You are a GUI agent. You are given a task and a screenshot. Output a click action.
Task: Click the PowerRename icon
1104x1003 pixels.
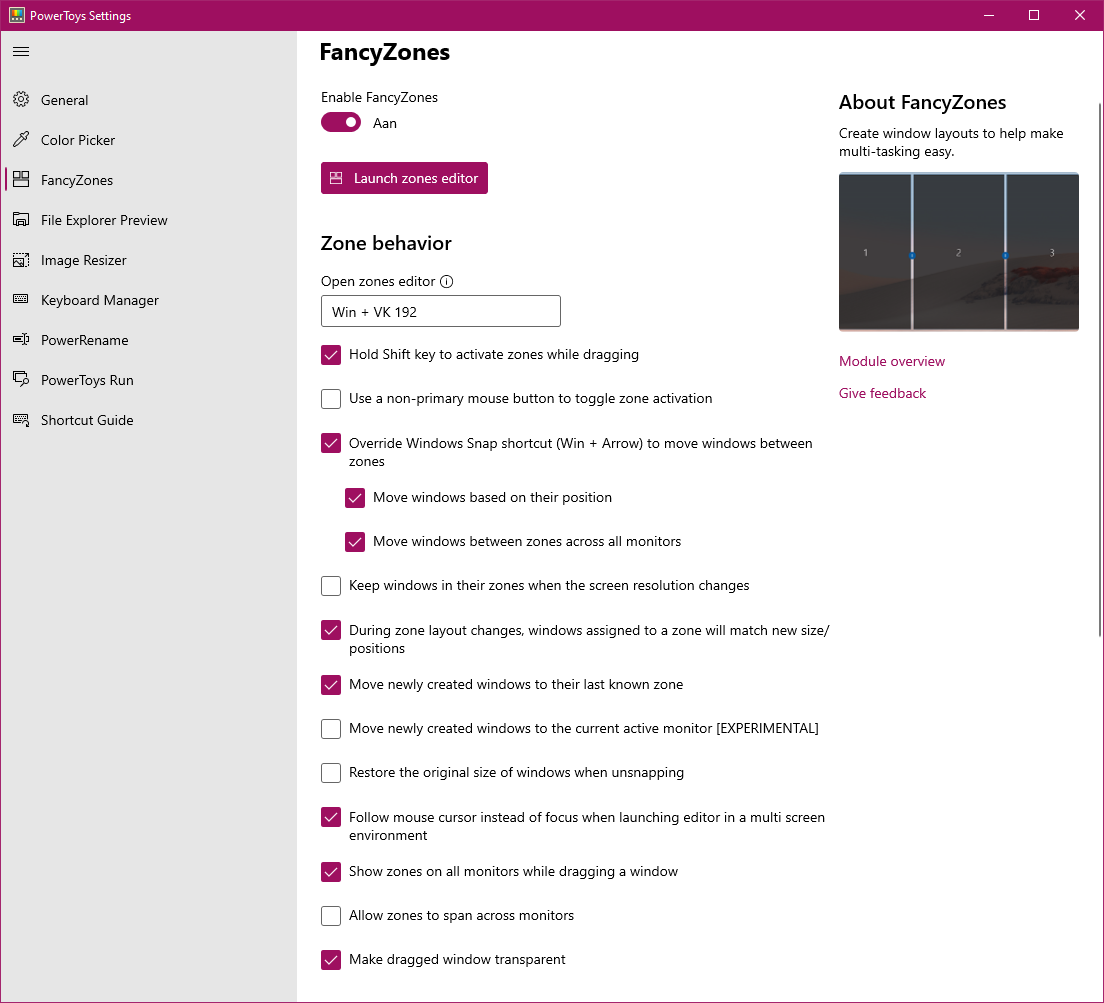21,339
